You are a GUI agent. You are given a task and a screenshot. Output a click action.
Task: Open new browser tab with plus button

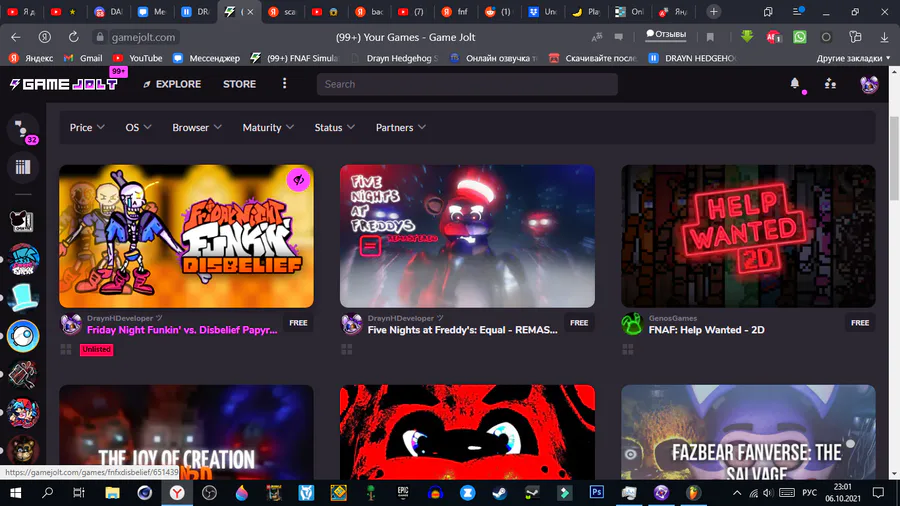pos(713,11)
